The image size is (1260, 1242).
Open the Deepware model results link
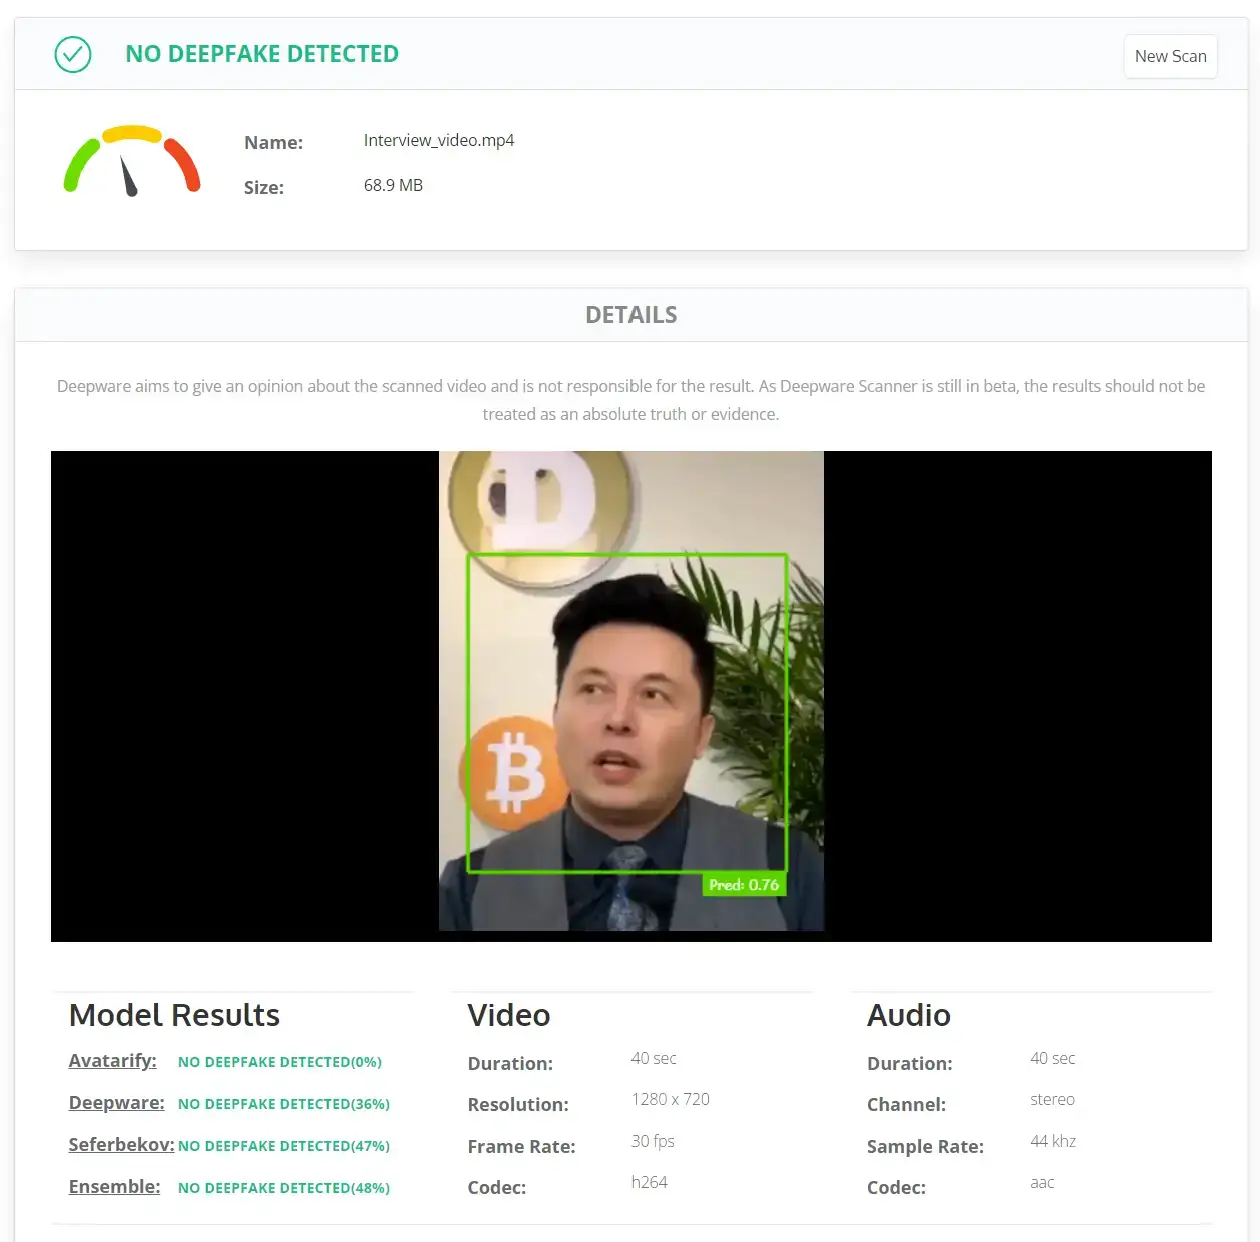point(116,1103)
